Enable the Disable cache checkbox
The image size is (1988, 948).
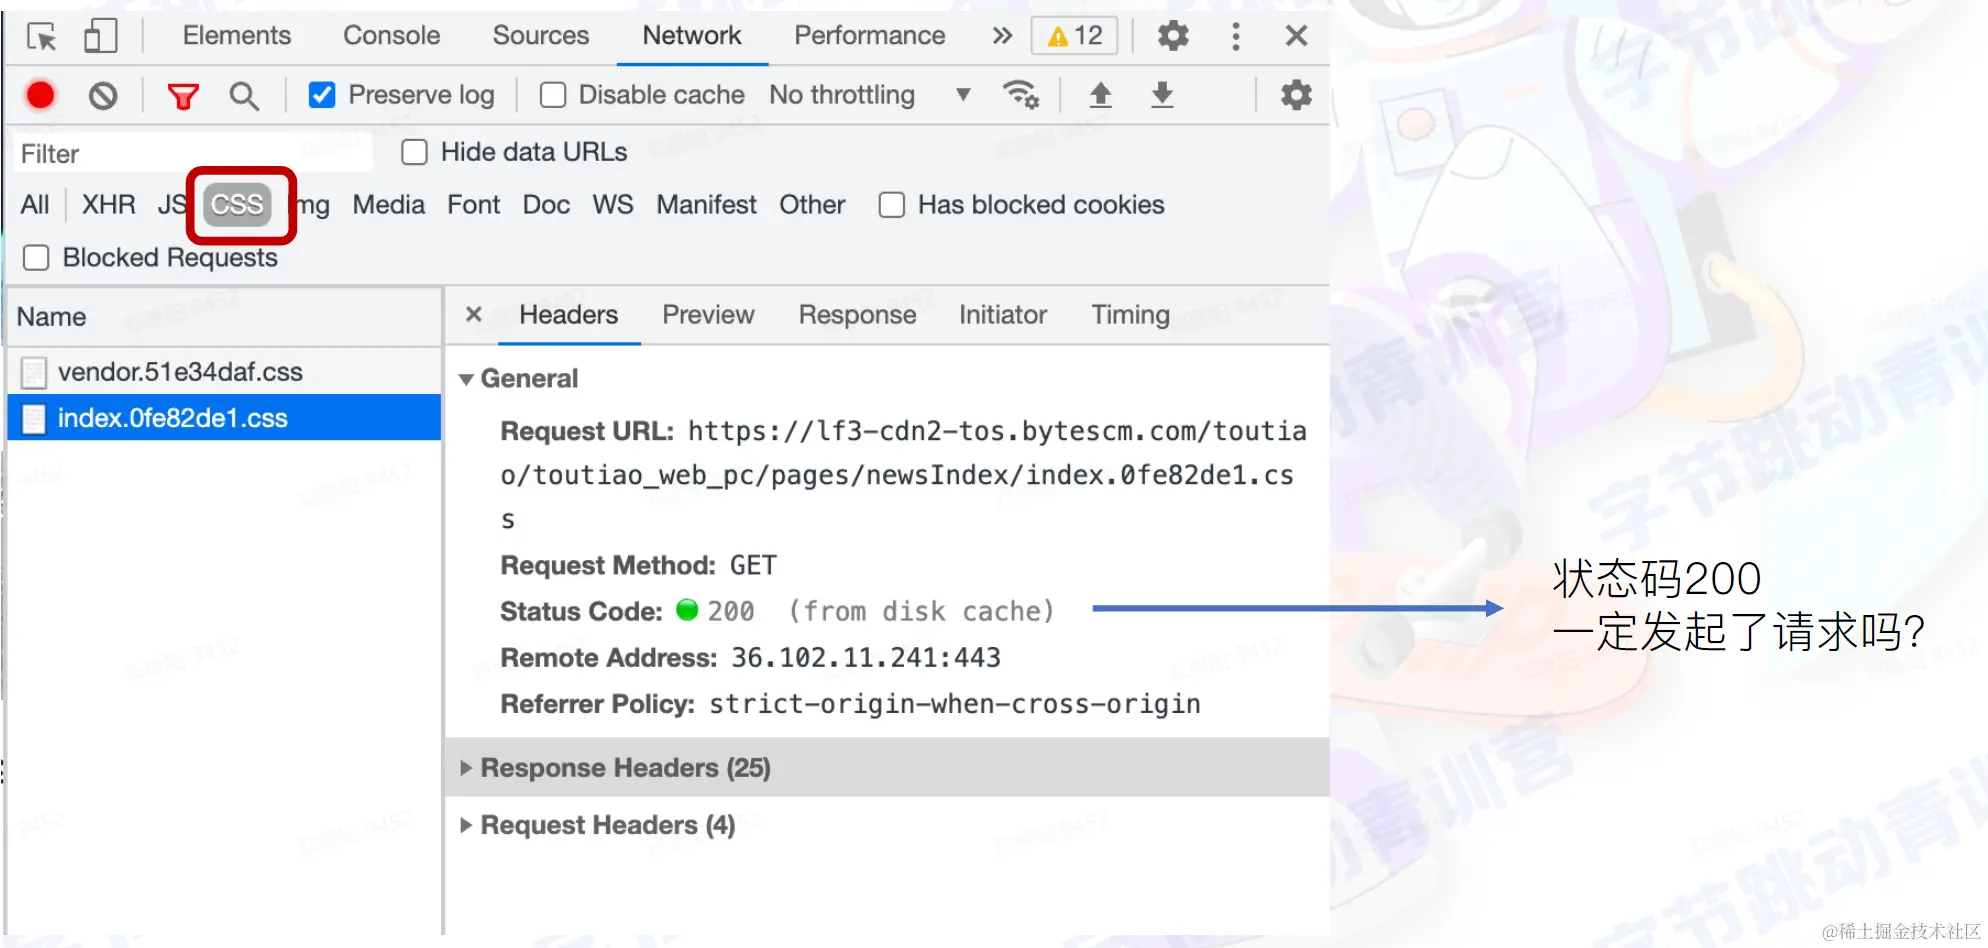pyautogui.click(x=553, y=95)
